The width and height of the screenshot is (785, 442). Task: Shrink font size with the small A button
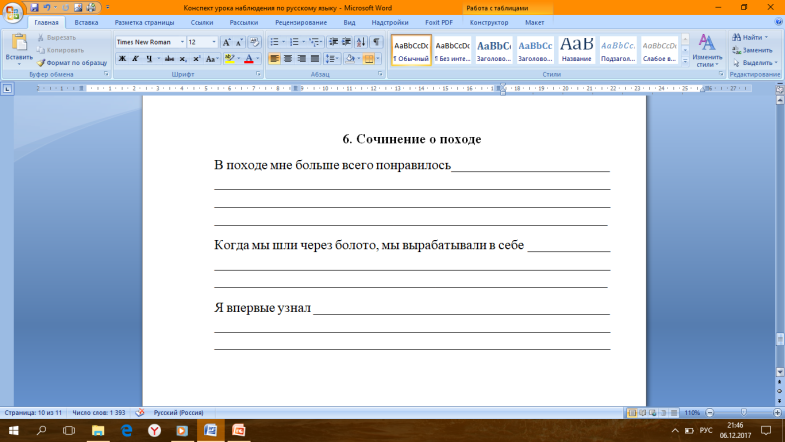239,42
